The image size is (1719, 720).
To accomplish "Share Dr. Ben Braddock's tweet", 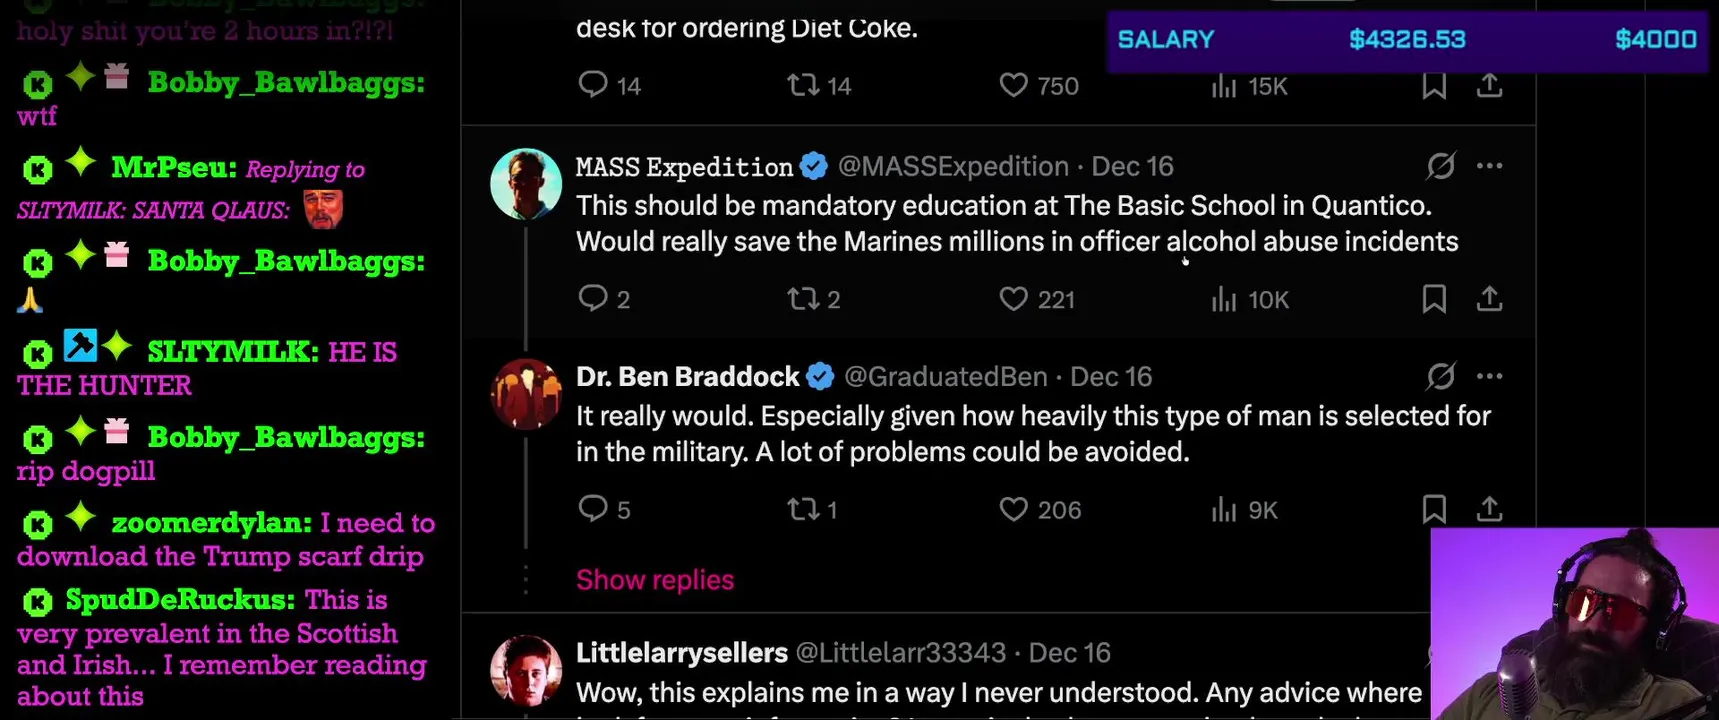I will [x=1489, y=509].
